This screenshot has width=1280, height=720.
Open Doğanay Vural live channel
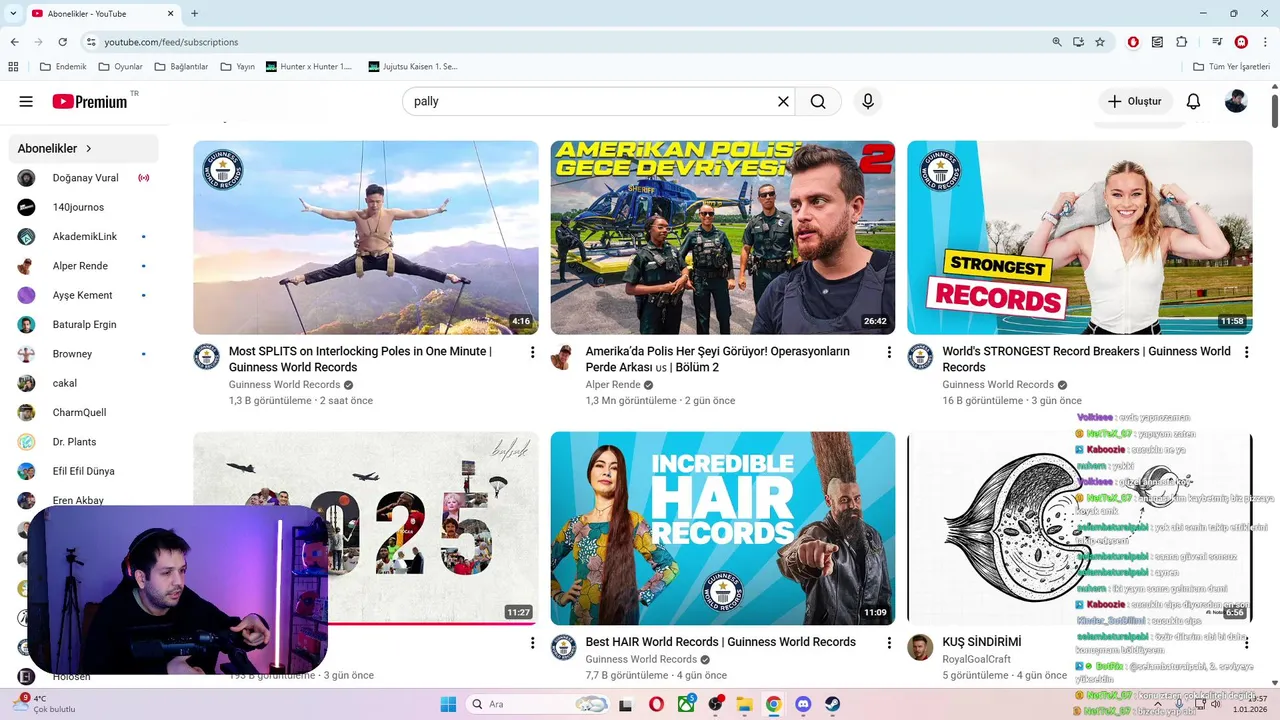(82, 178)
